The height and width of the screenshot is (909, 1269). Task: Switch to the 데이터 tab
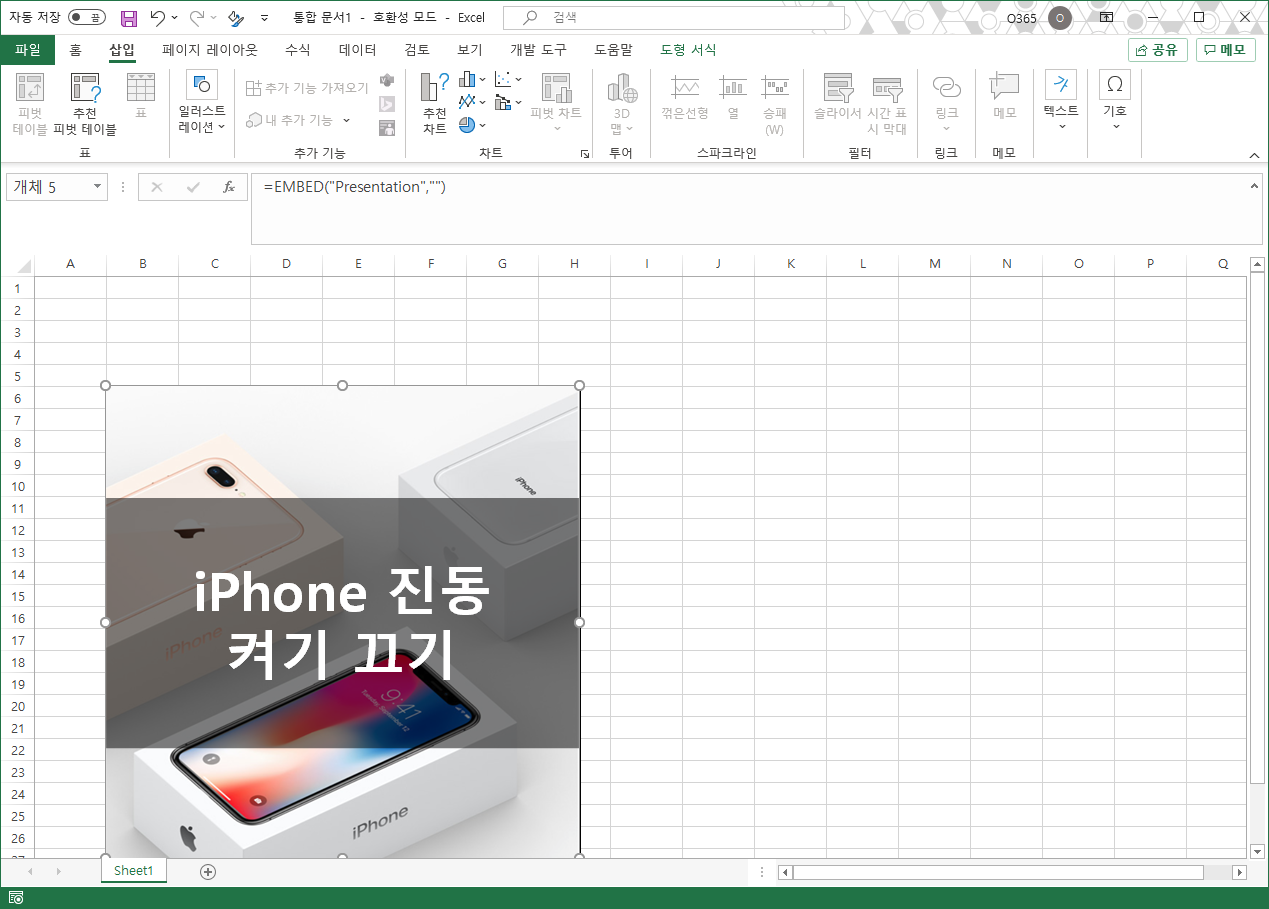(358, 50)
